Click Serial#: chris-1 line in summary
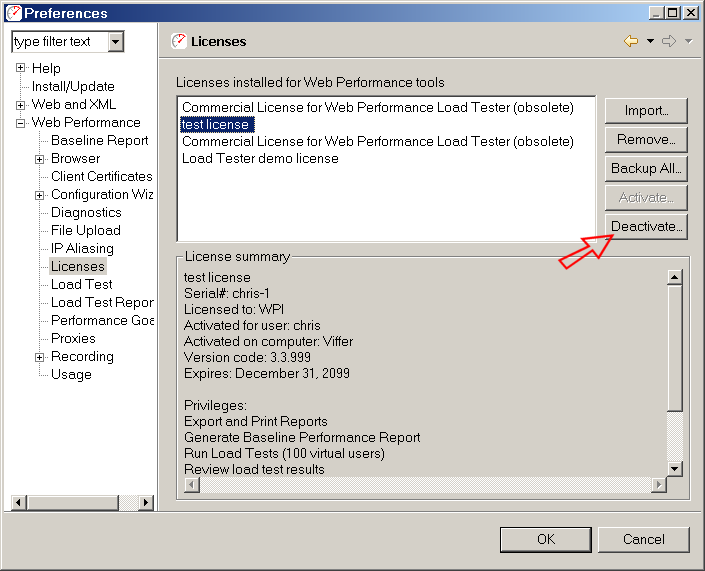This screenshot has height=571, width=705. (x=227, y=294)
